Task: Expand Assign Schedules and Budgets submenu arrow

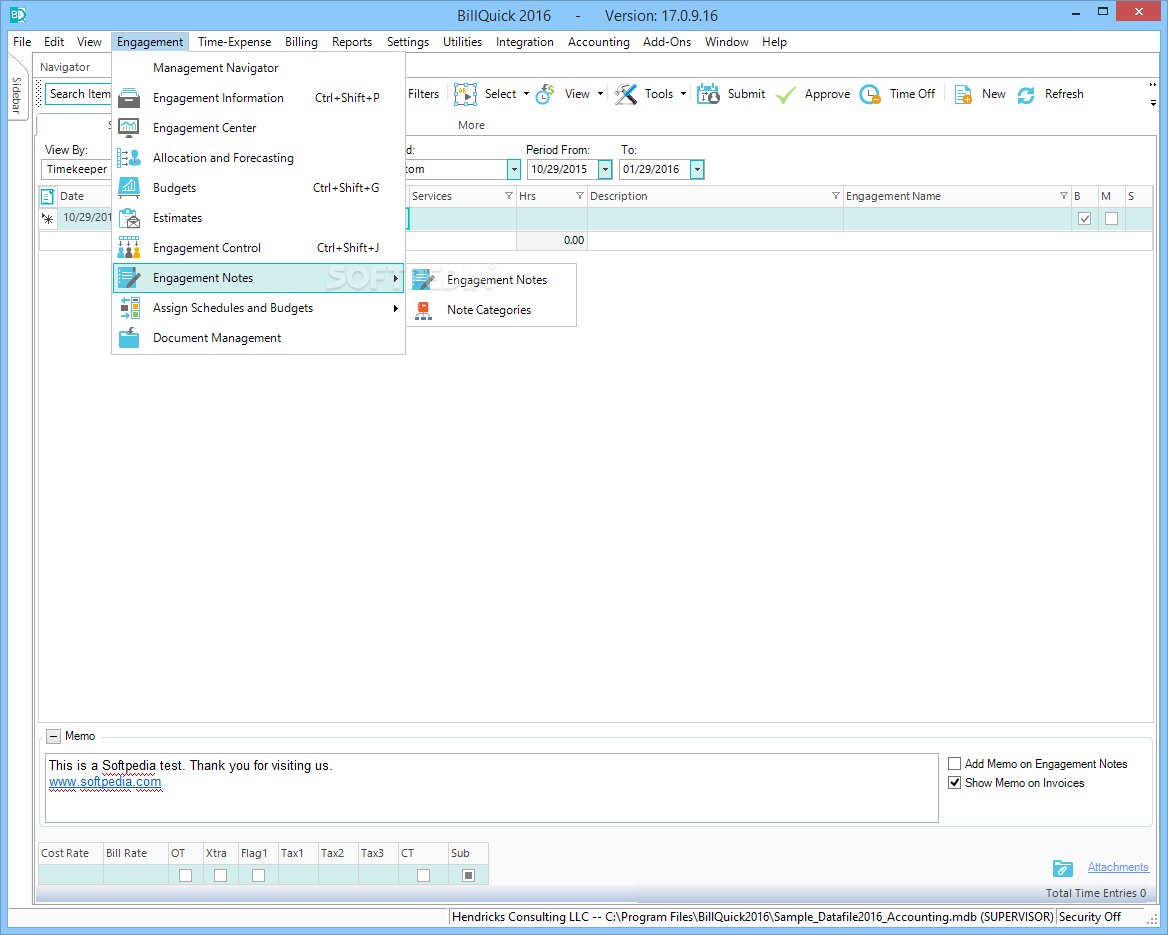Action: click(396, 308)
